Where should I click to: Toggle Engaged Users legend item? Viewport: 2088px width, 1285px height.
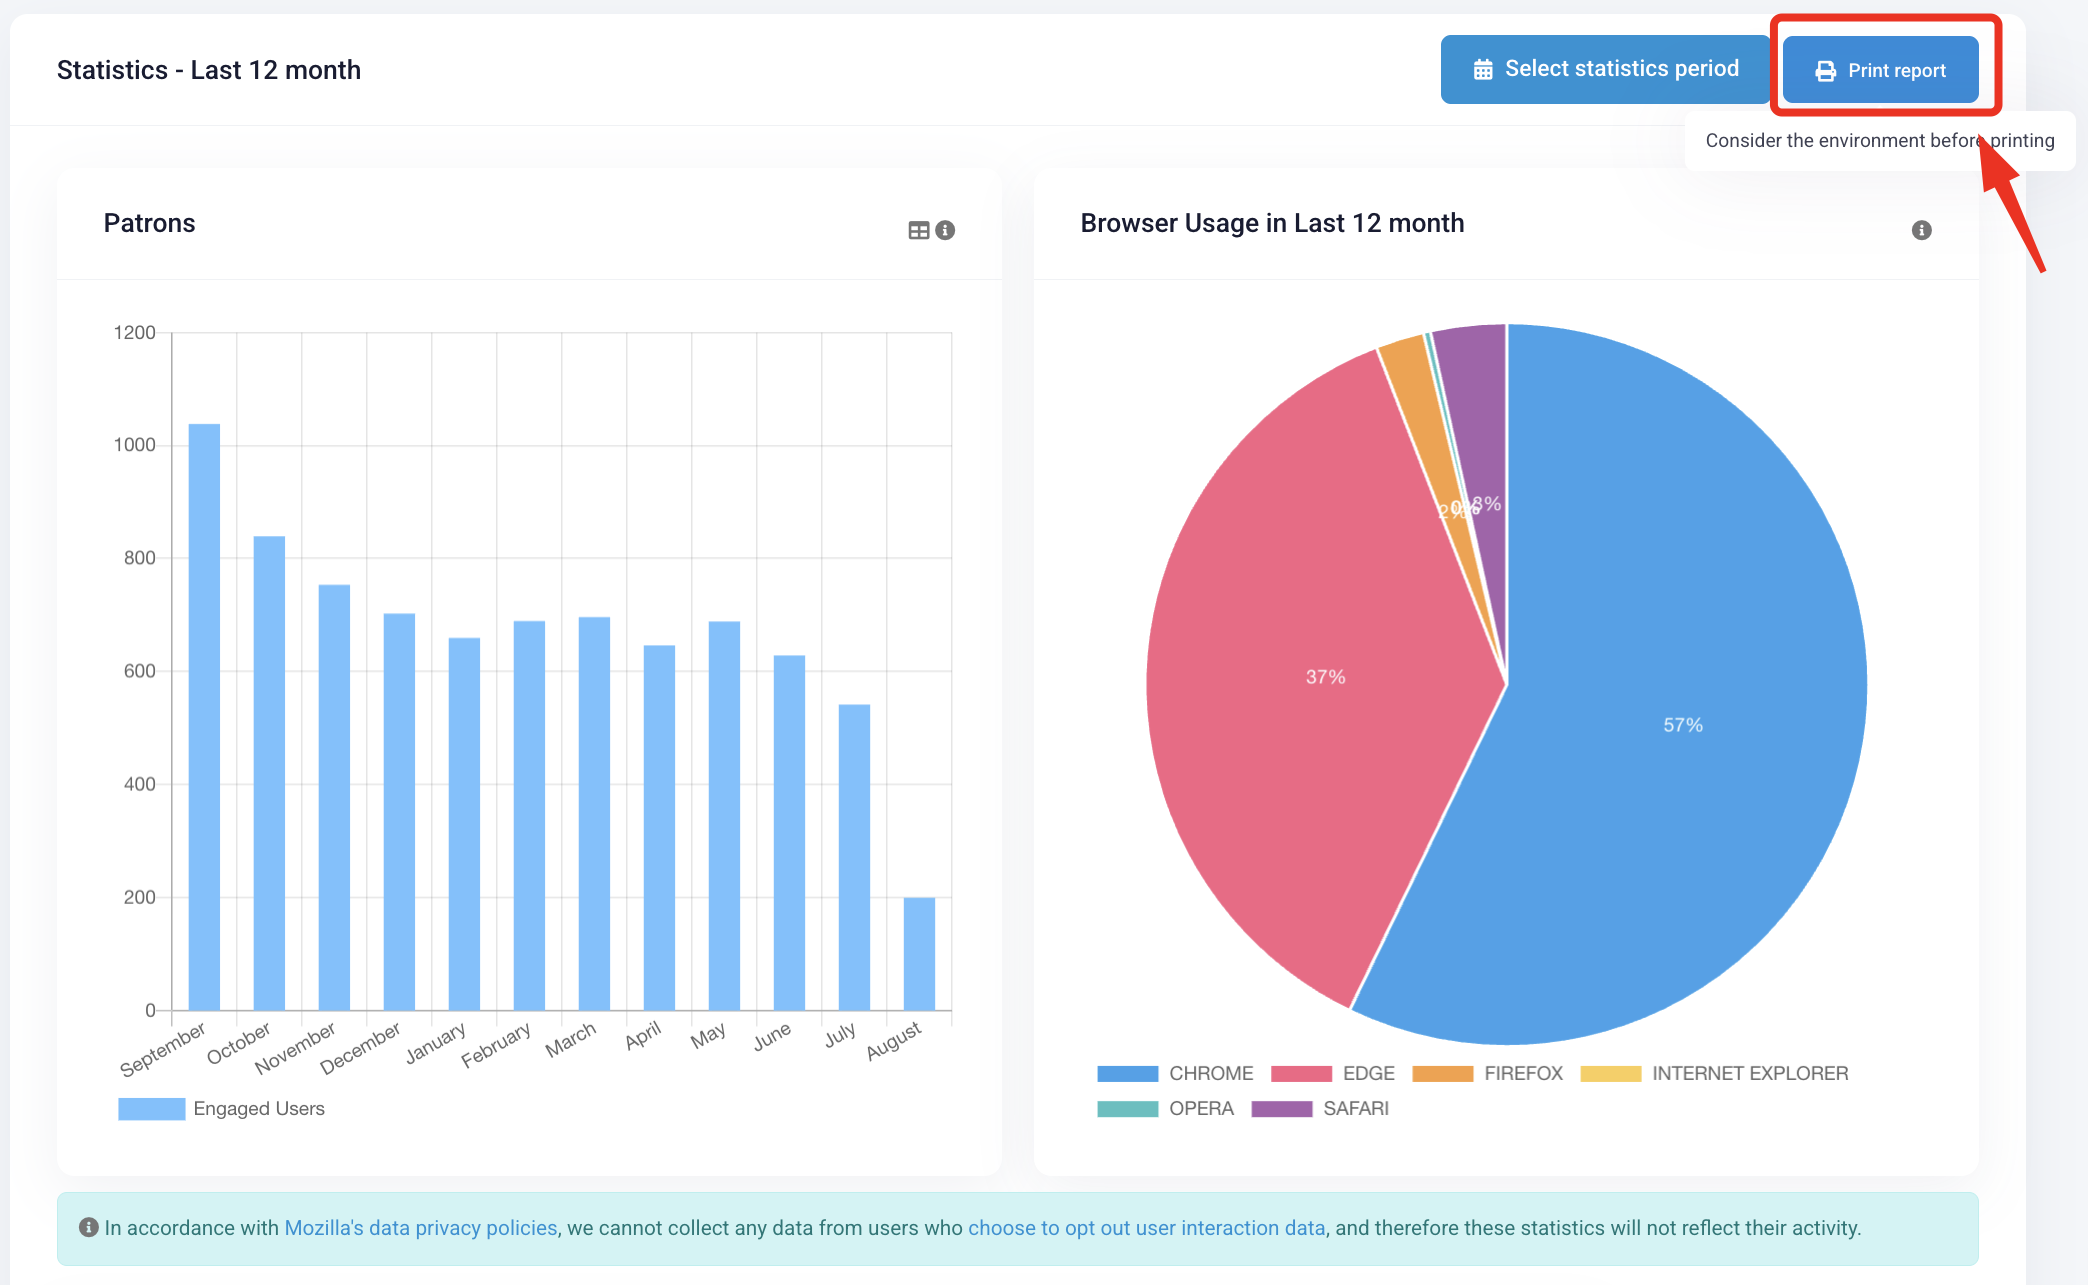coord(221,1108)
